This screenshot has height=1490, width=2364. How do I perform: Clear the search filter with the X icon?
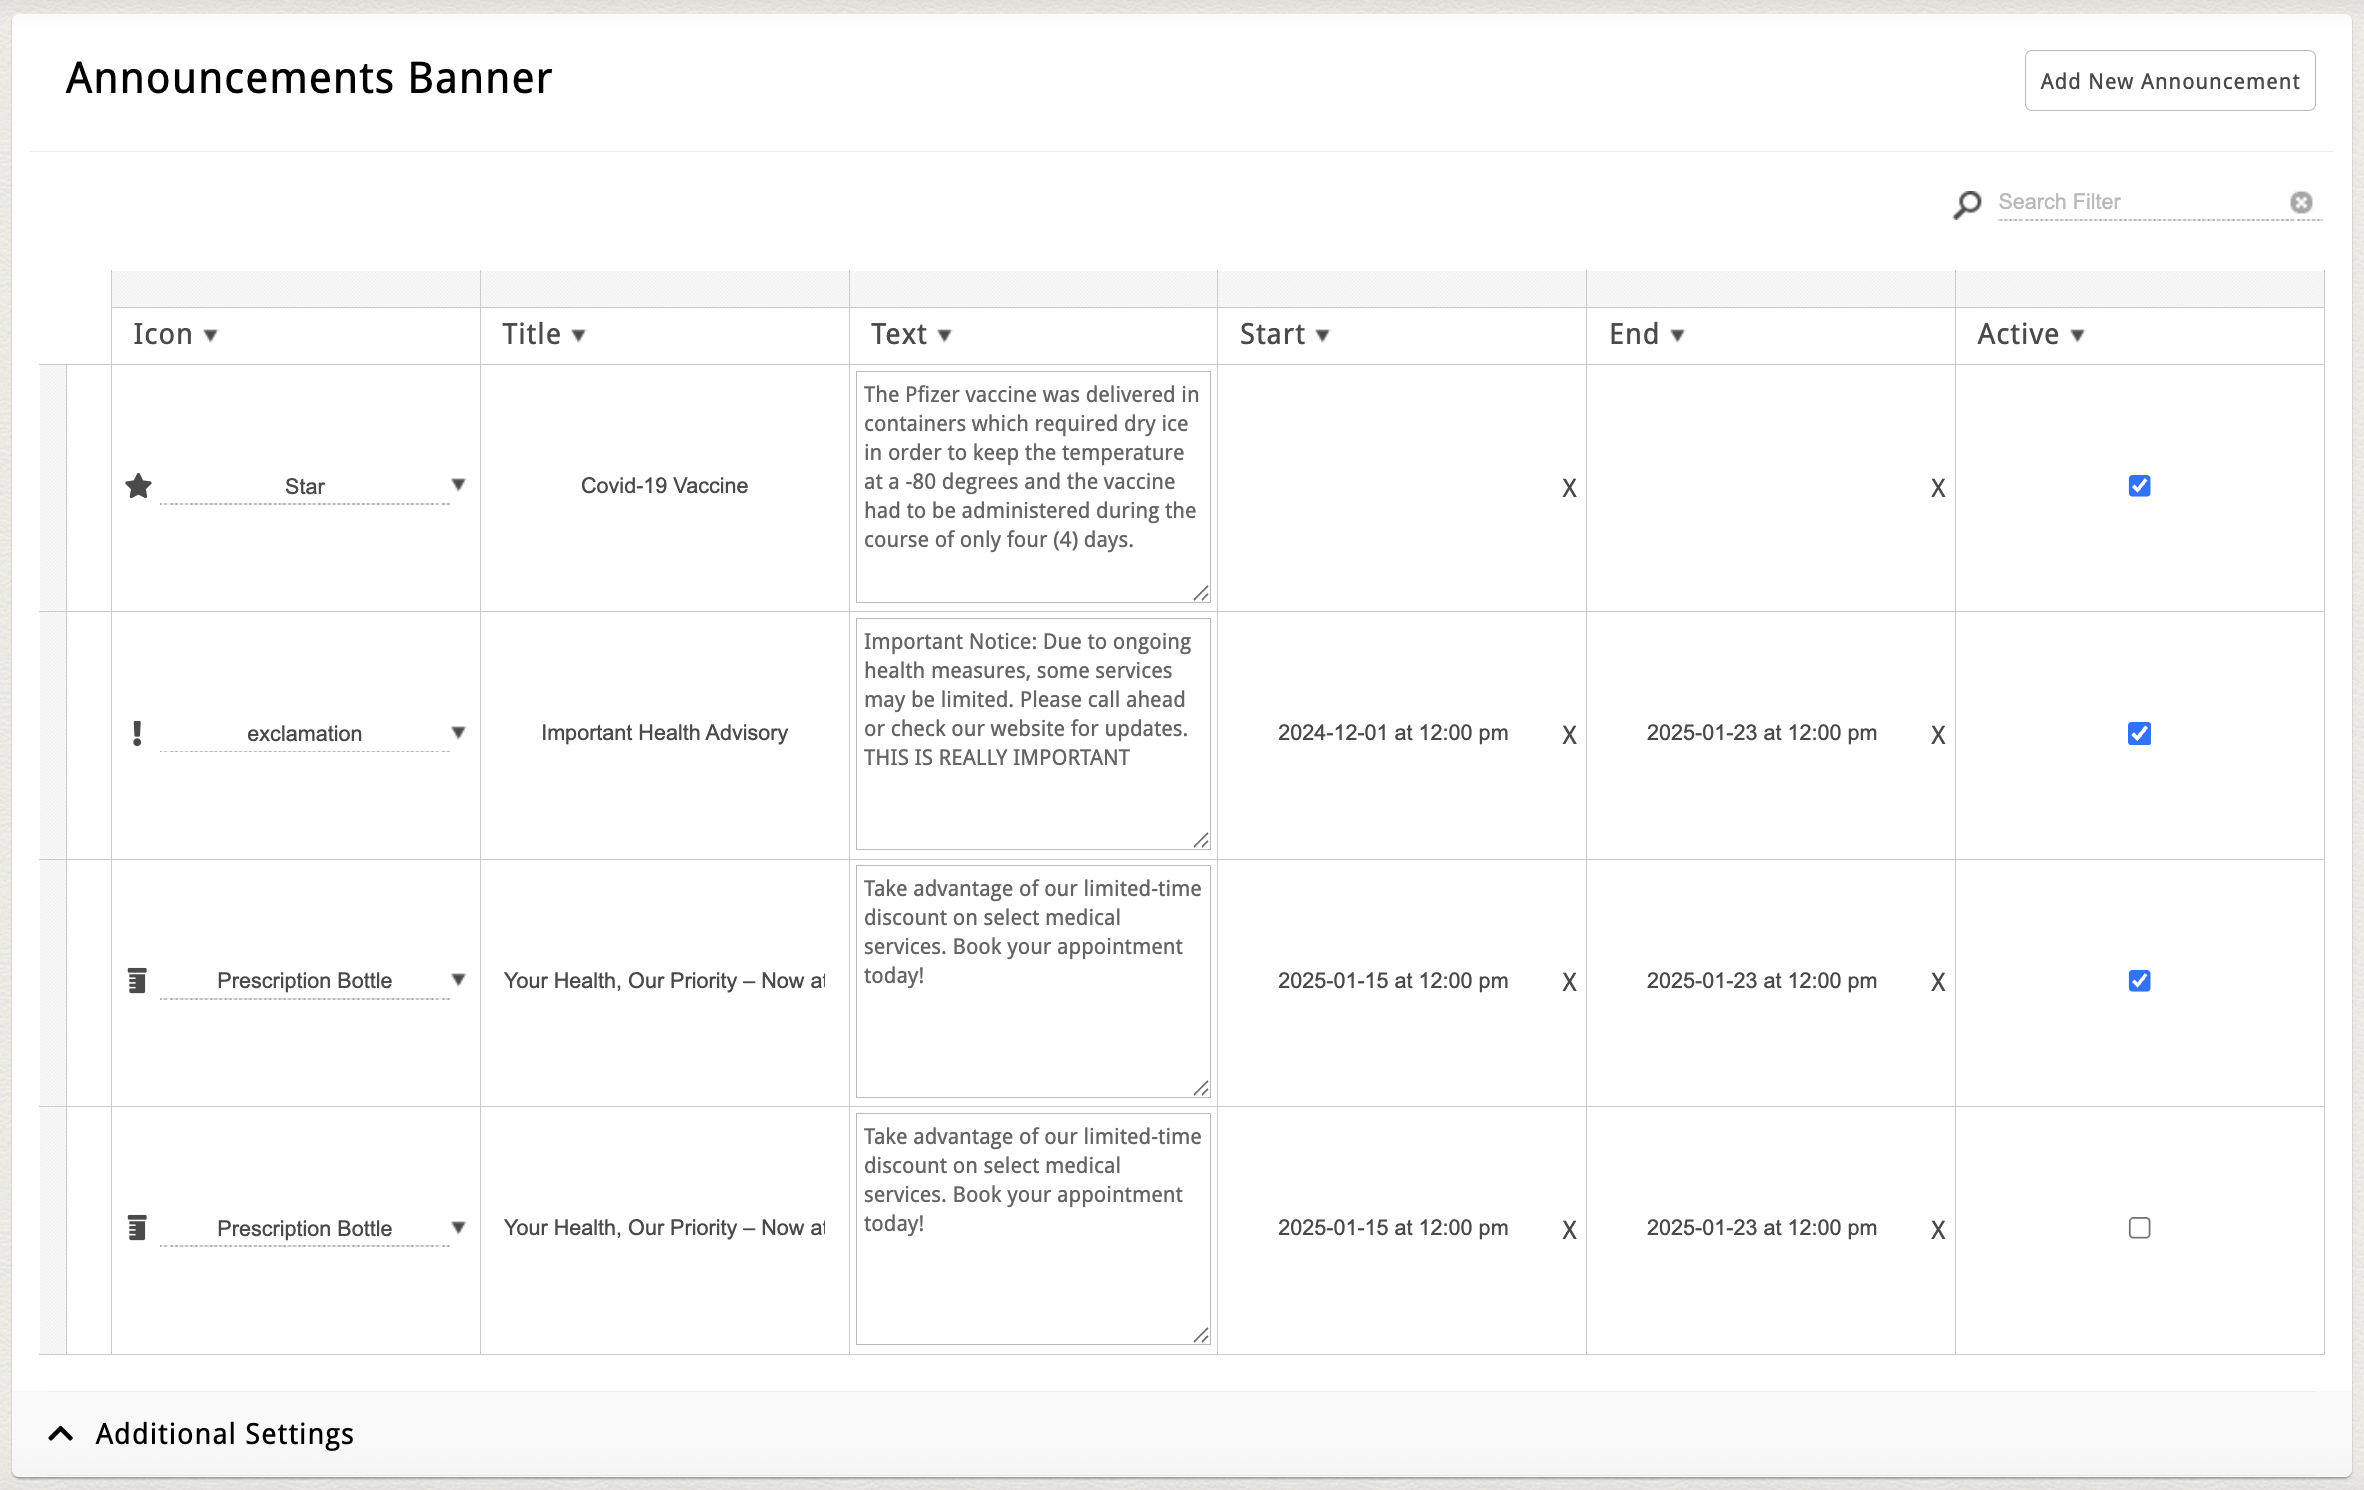click(2301, 202)
